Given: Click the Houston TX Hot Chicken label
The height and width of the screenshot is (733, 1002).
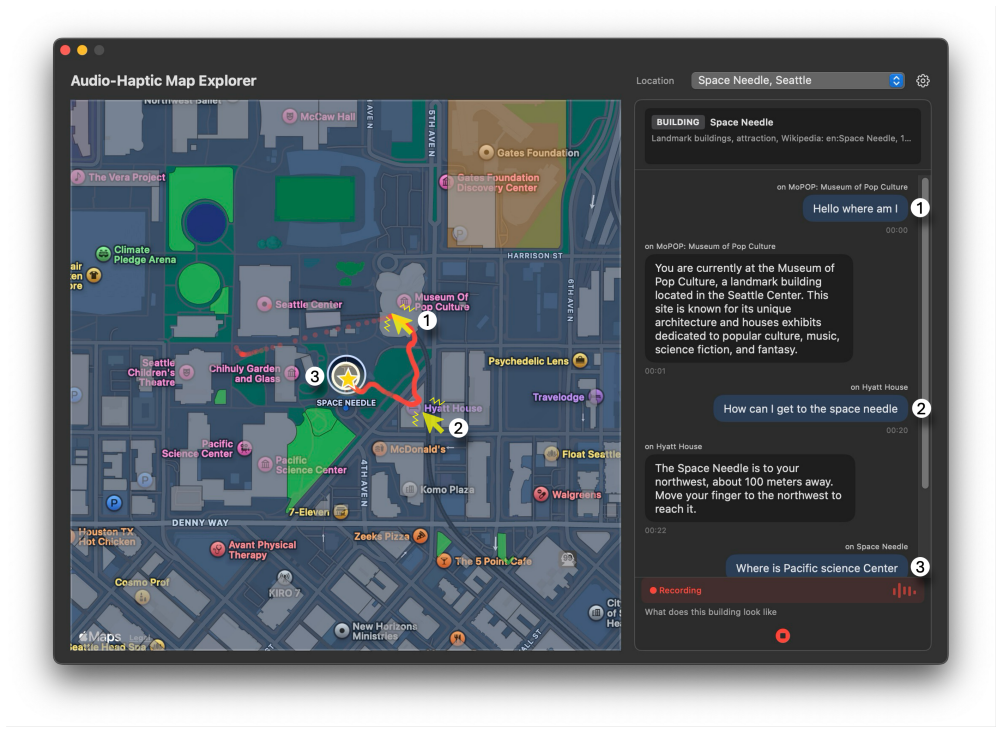Looking at the screenshot, I should (106, 537).
